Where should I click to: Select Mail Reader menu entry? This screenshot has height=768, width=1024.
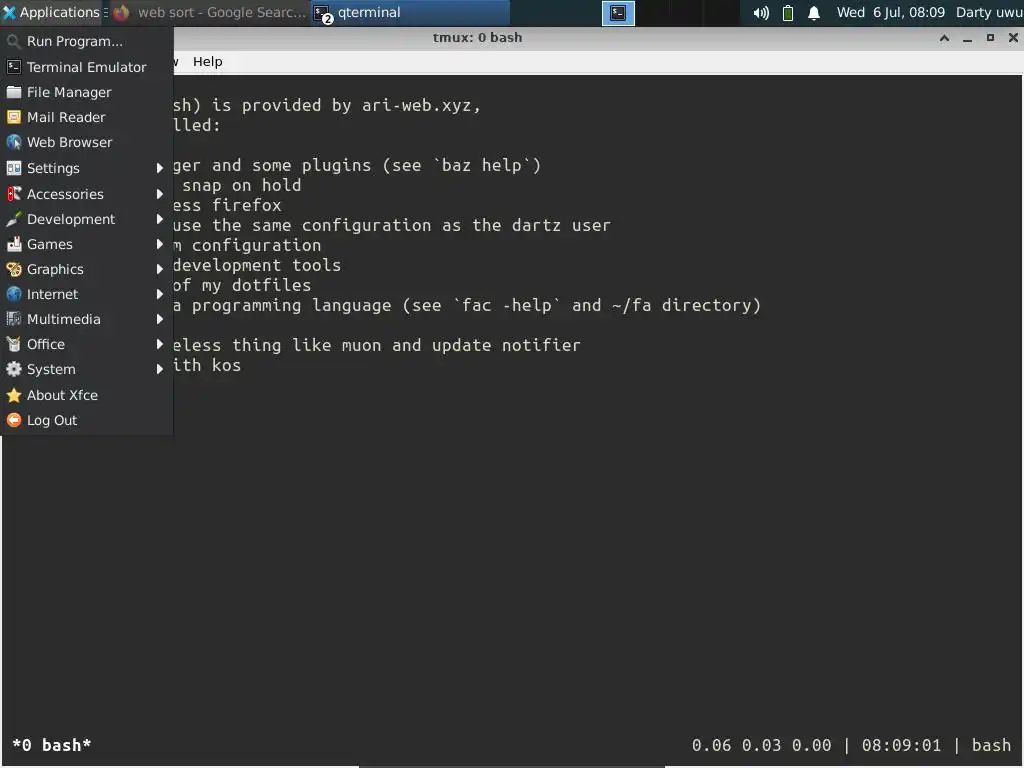tap(87, 118)
